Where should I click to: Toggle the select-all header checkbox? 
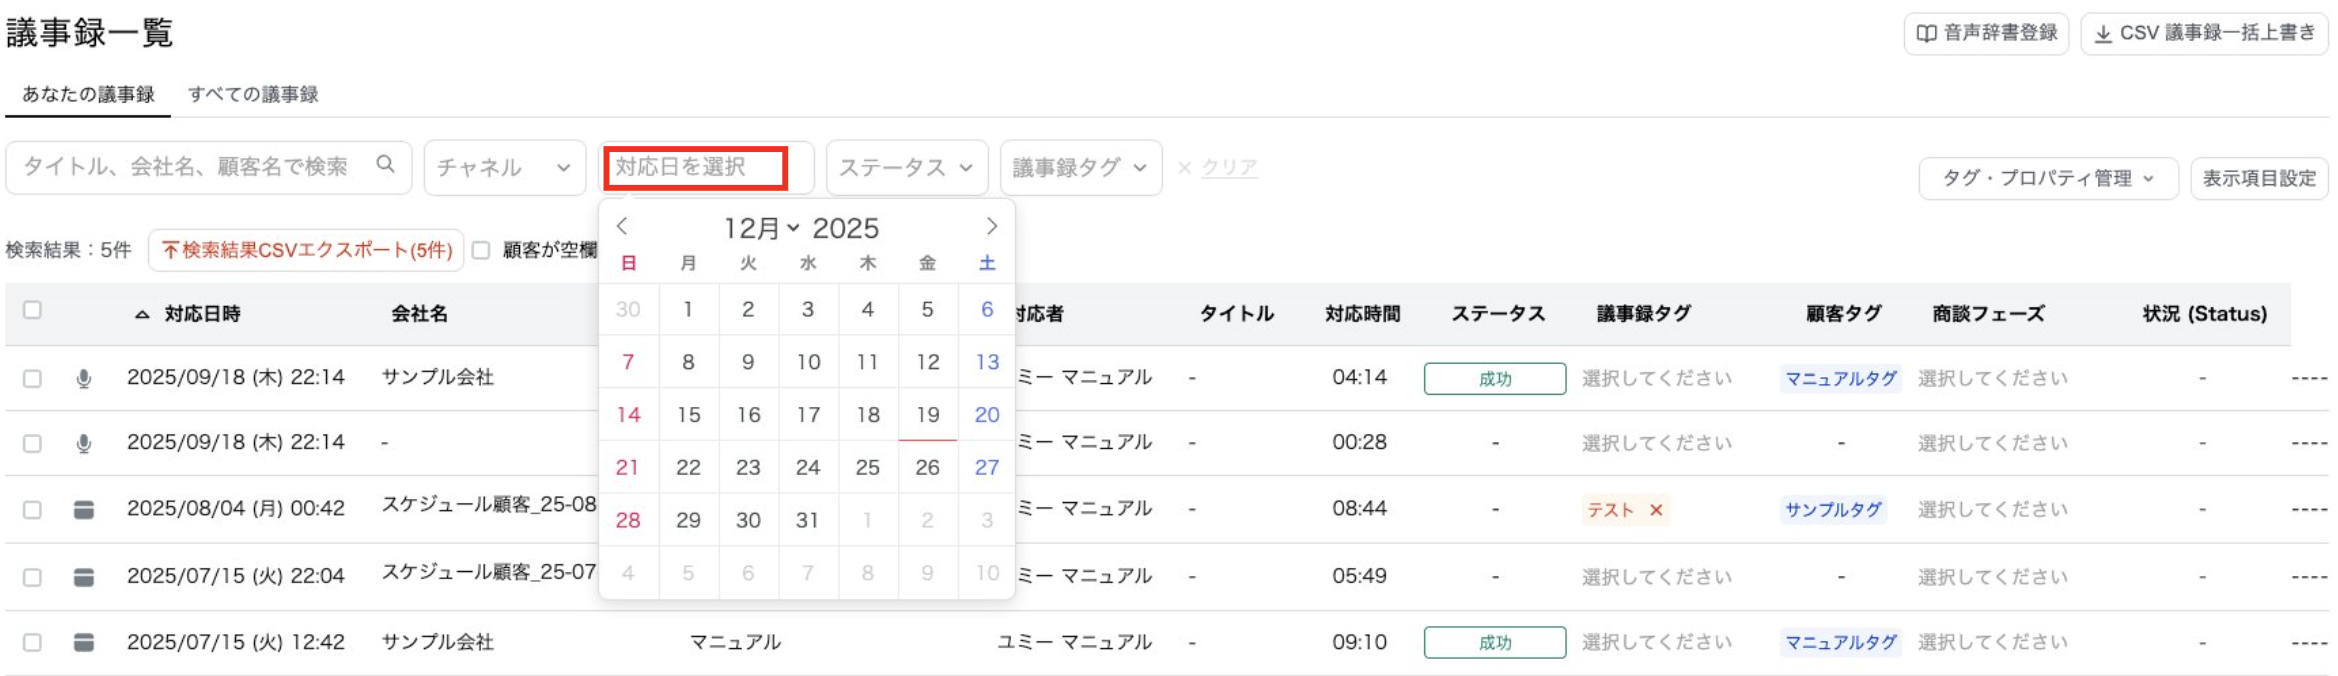click(32, 310)
